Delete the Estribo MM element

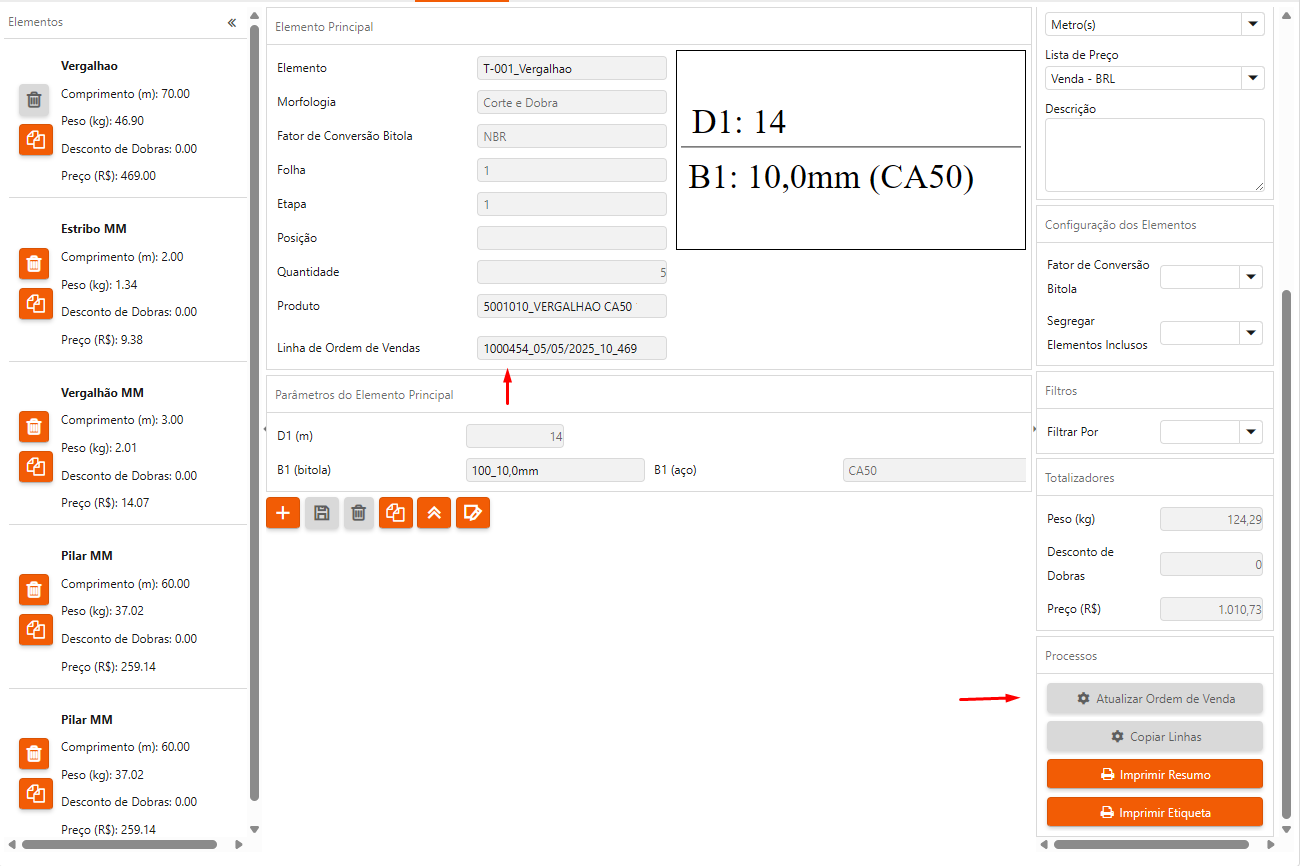click(34, 264)
